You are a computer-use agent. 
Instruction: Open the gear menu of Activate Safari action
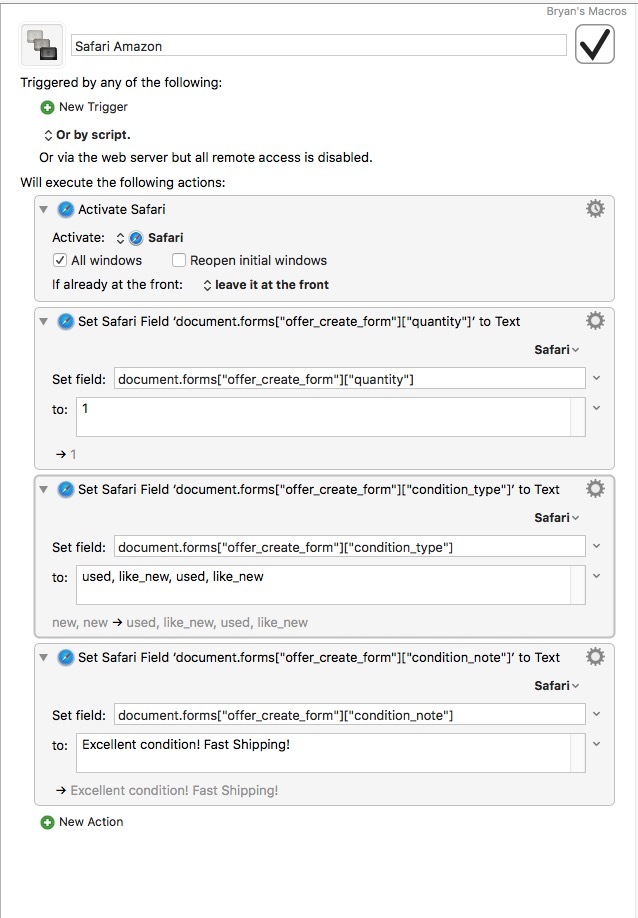pos(595,209)
